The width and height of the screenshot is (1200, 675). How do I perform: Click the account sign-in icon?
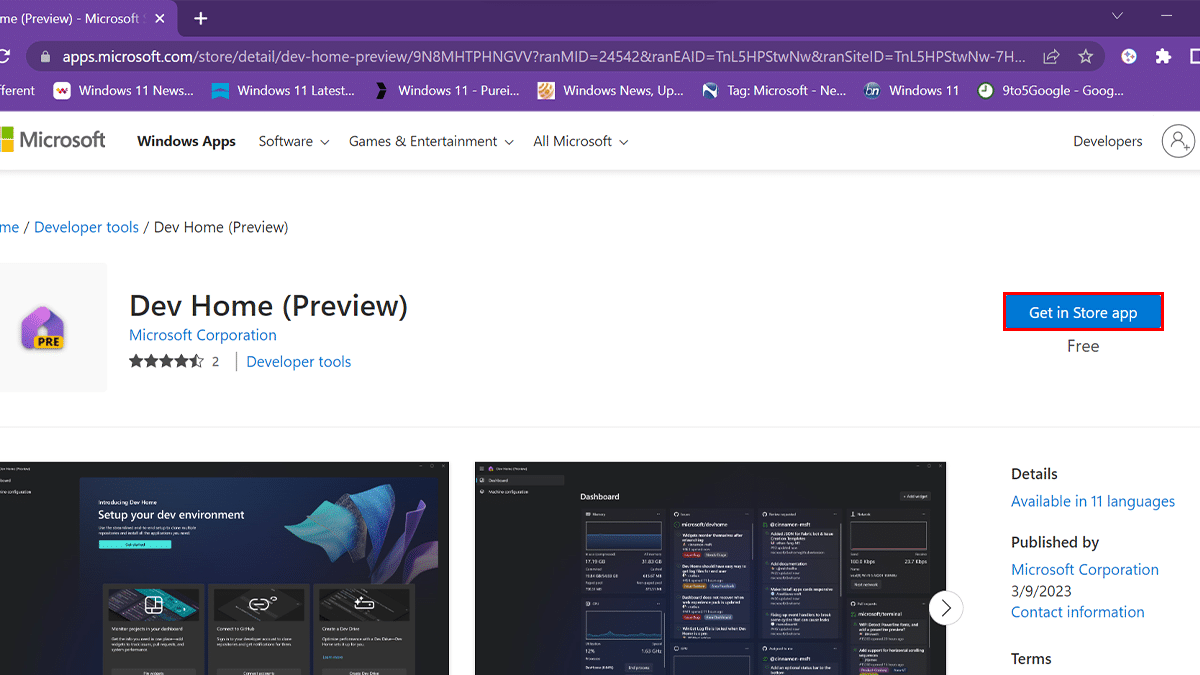[x=1178, y=141]
